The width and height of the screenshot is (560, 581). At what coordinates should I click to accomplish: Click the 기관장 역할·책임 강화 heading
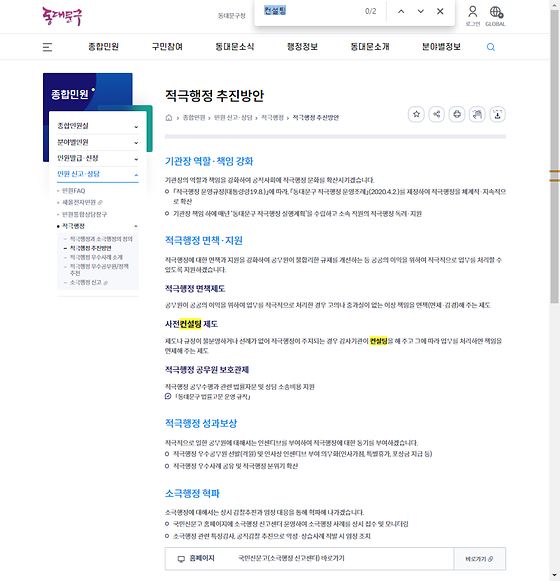[x=209, y=161]
